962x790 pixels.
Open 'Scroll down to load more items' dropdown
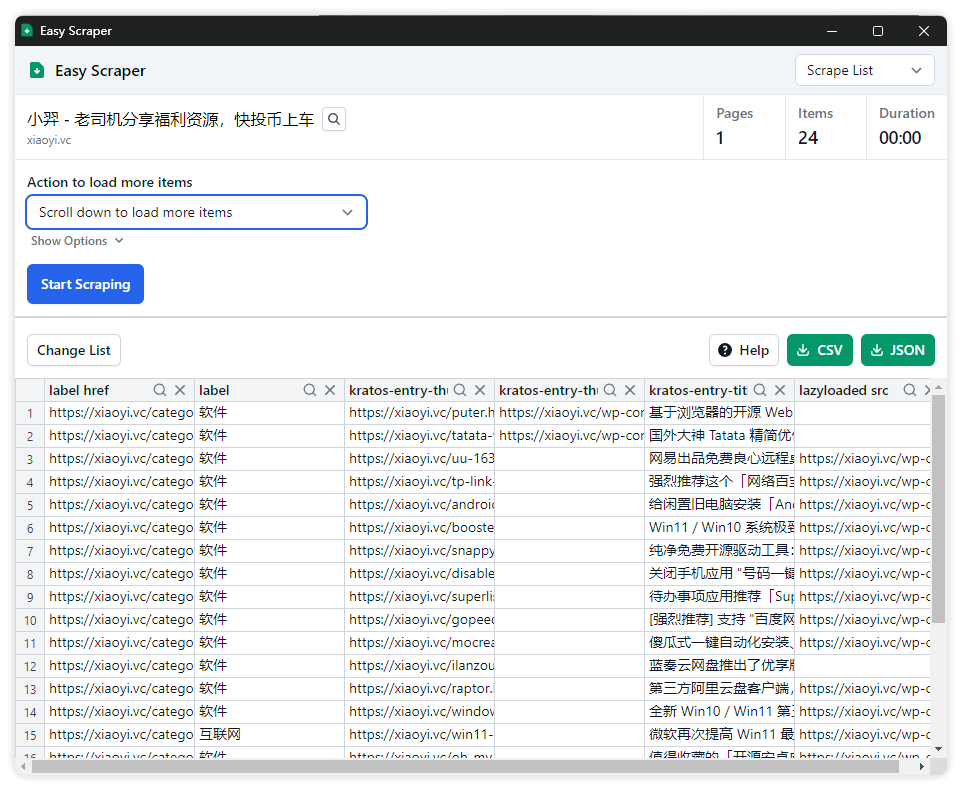click(196, 212)
